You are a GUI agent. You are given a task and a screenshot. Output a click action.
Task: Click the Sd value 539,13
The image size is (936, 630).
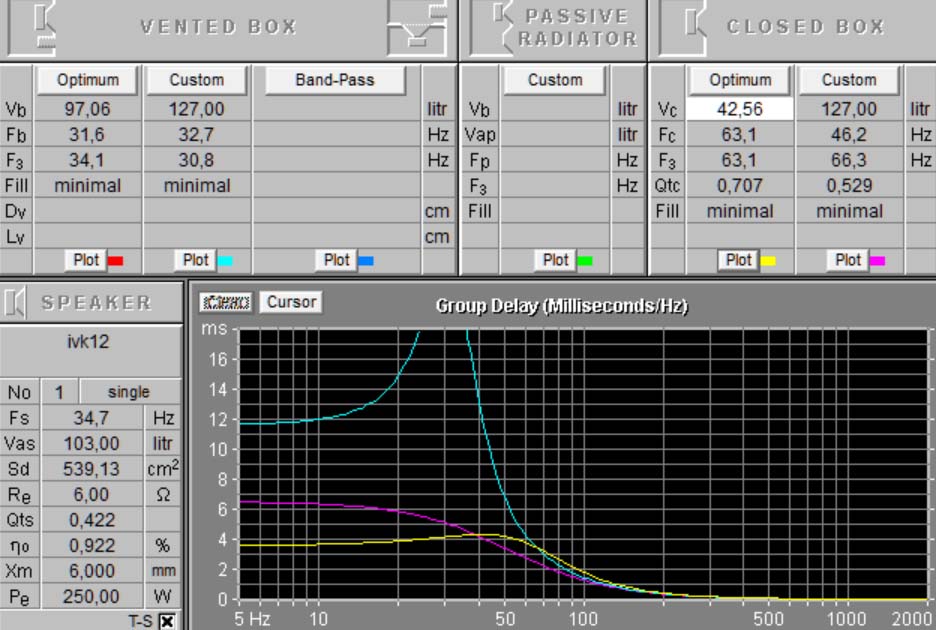91,469
